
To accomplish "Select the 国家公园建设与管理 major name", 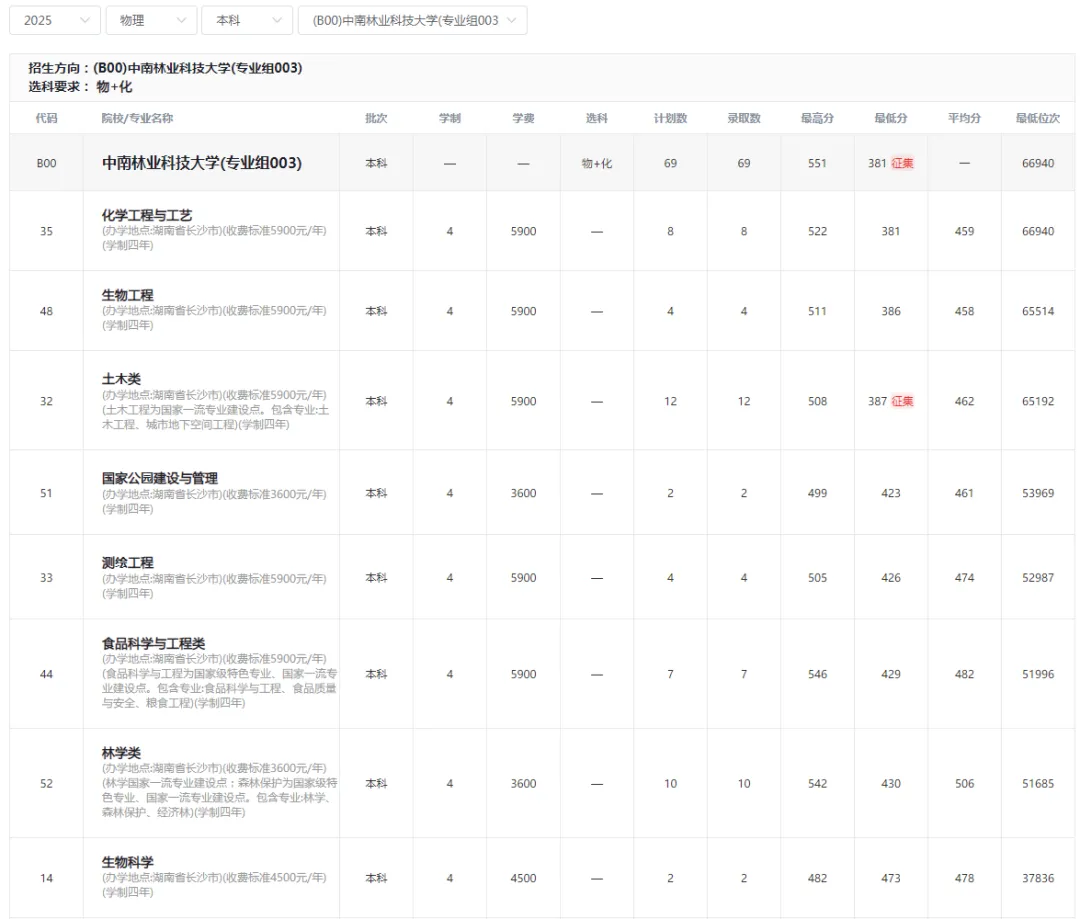I will [x=160, y=478].
